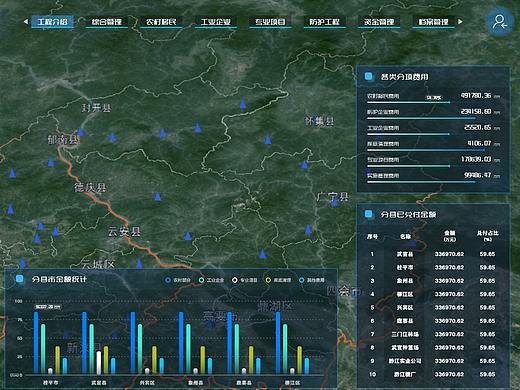Open the 工业企业 tab

216,22
